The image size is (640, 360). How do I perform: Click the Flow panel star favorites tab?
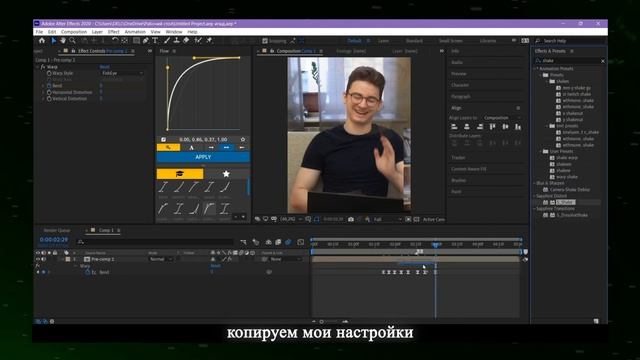point(226,174)
